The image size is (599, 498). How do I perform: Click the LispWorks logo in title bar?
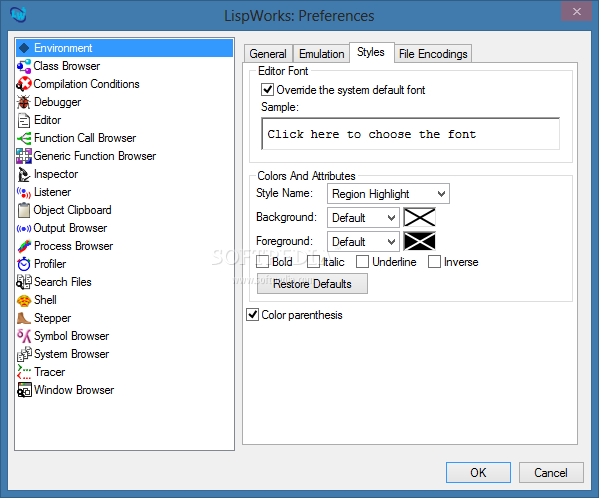point(18,15)
